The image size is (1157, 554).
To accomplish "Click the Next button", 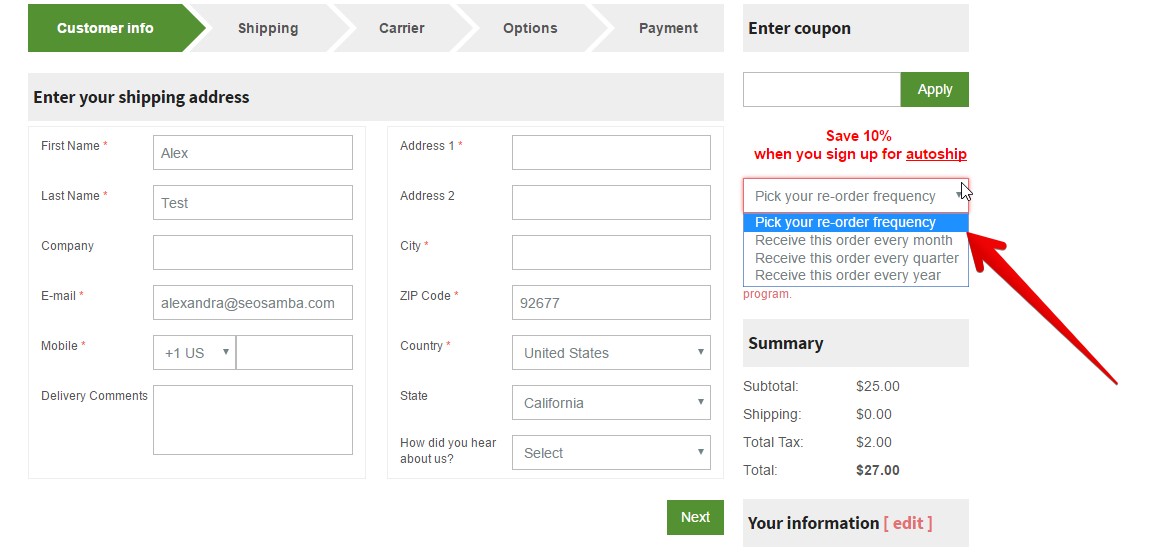I will coord(695,517).
